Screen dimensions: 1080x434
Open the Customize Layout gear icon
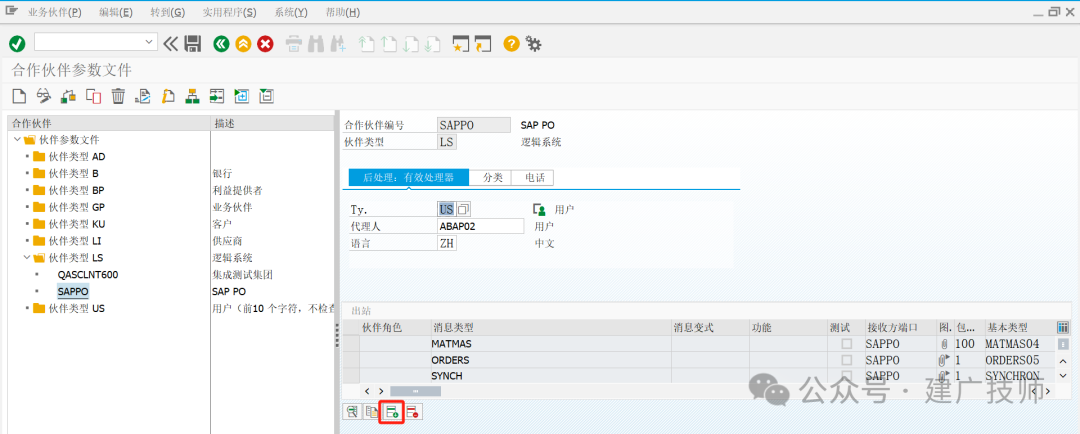tap(533, 44)
